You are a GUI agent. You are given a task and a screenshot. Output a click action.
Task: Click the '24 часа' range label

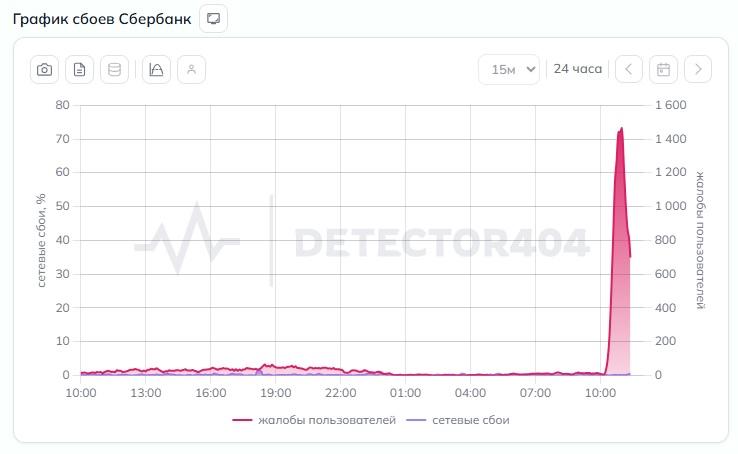pyautogui.click(x=578, y=69)
